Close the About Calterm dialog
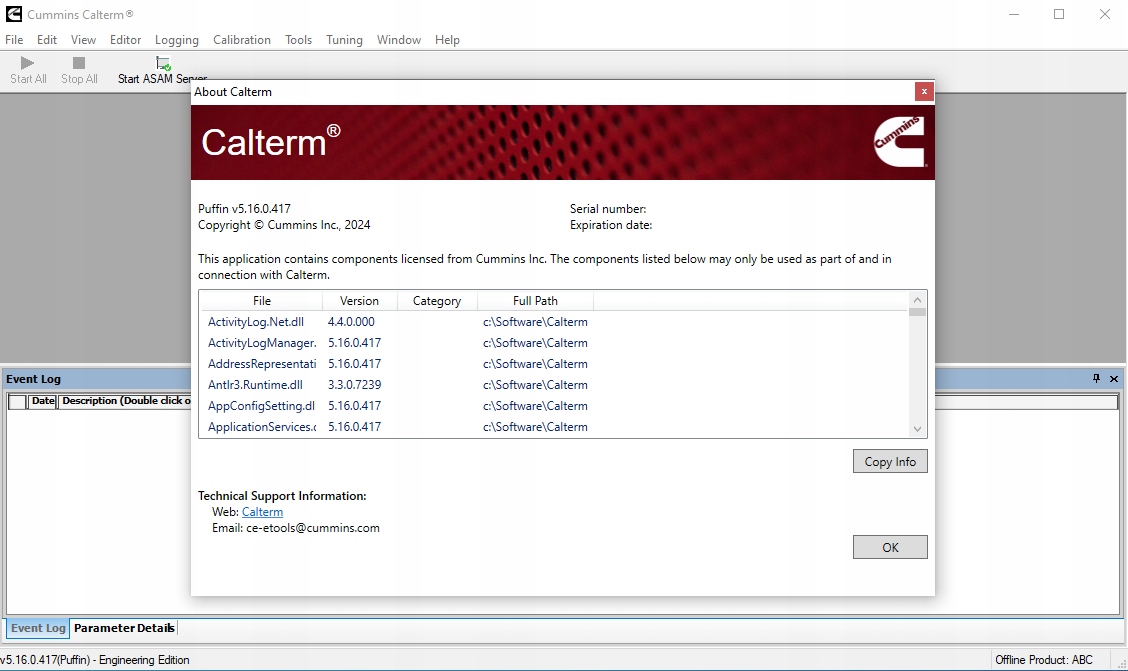The height and width of the screenshot is (671, 1128). [x=924, y=92]
